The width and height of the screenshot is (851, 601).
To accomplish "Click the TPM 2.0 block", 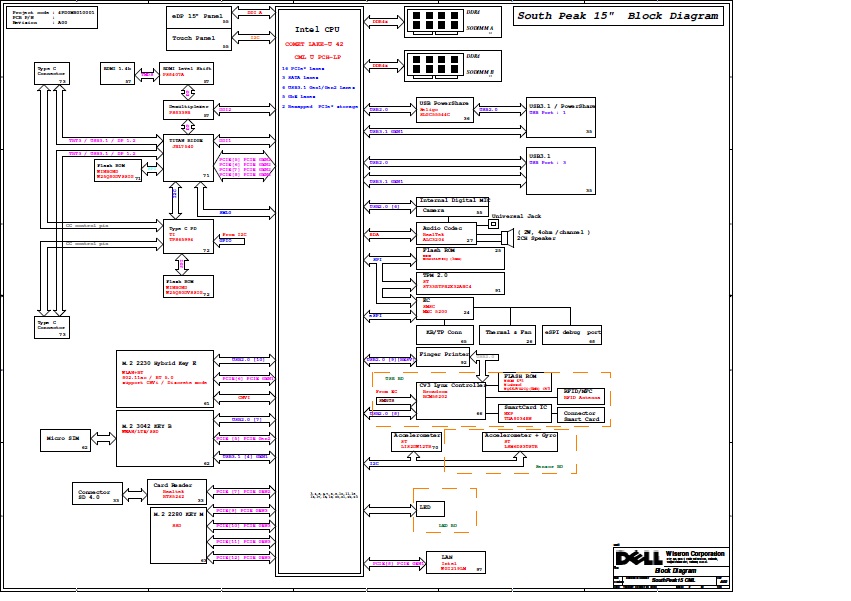I will coord(460,283).
